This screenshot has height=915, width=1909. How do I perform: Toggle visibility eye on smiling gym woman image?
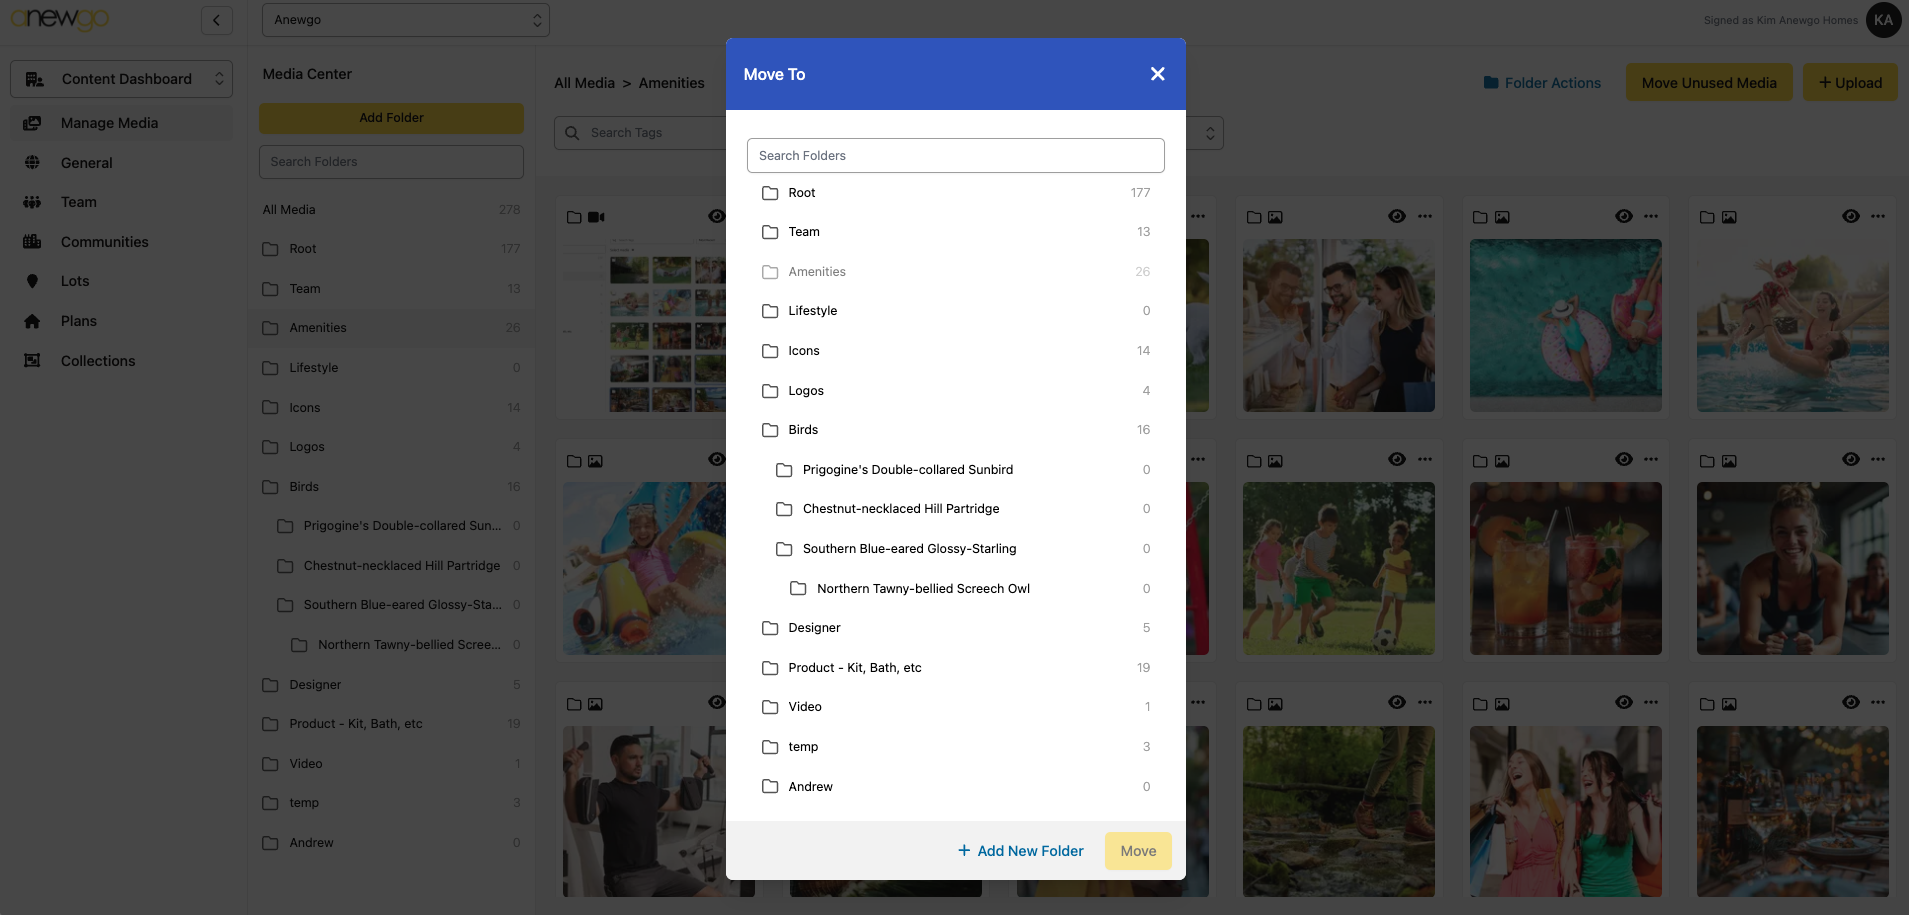pyautogui.click(x=1851, y=459)
